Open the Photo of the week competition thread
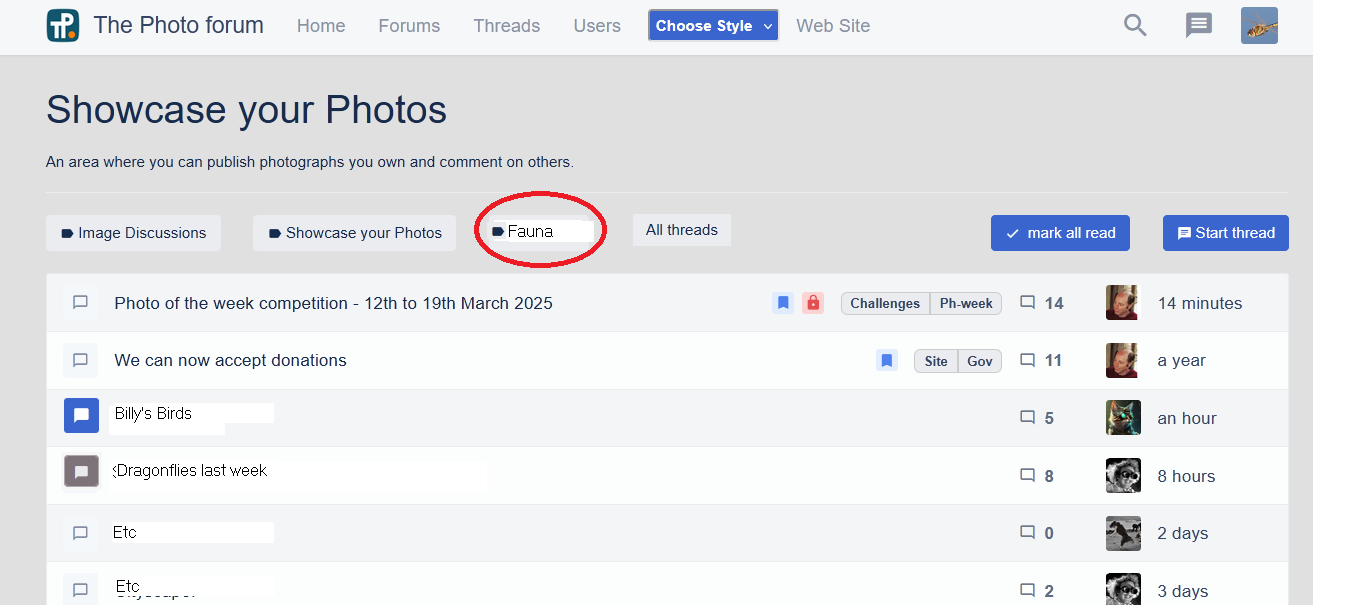Image resolution: width=1349 pixels, height=605 pixels. pos(333,303)
